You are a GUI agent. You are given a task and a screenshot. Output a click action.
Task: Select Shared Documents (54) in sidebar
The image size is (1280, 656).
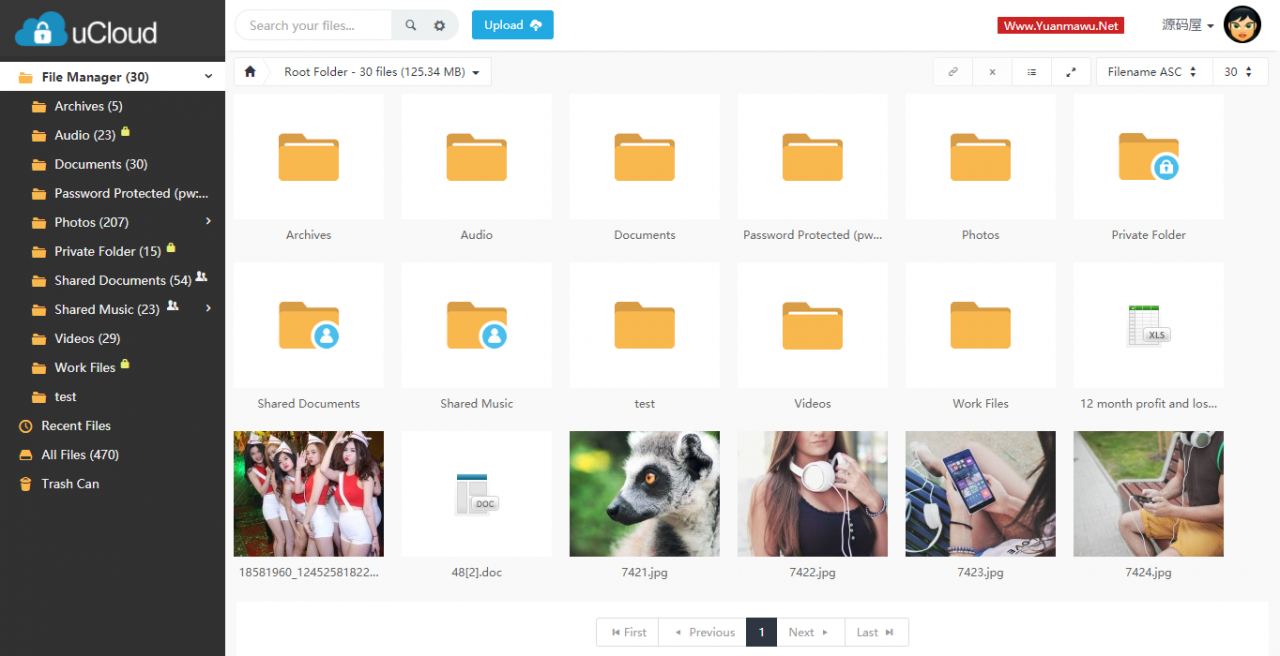click(123, 280)
